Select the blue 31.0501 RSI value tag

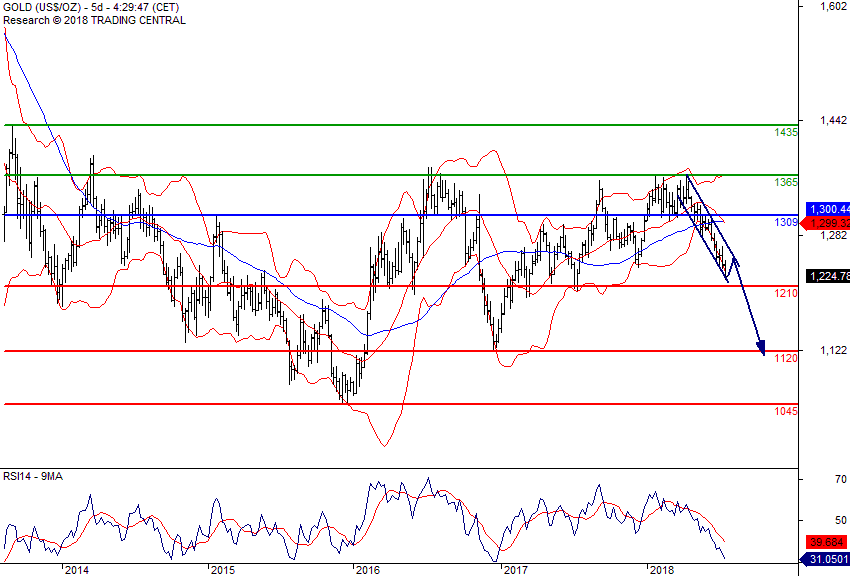click(825, 559)
